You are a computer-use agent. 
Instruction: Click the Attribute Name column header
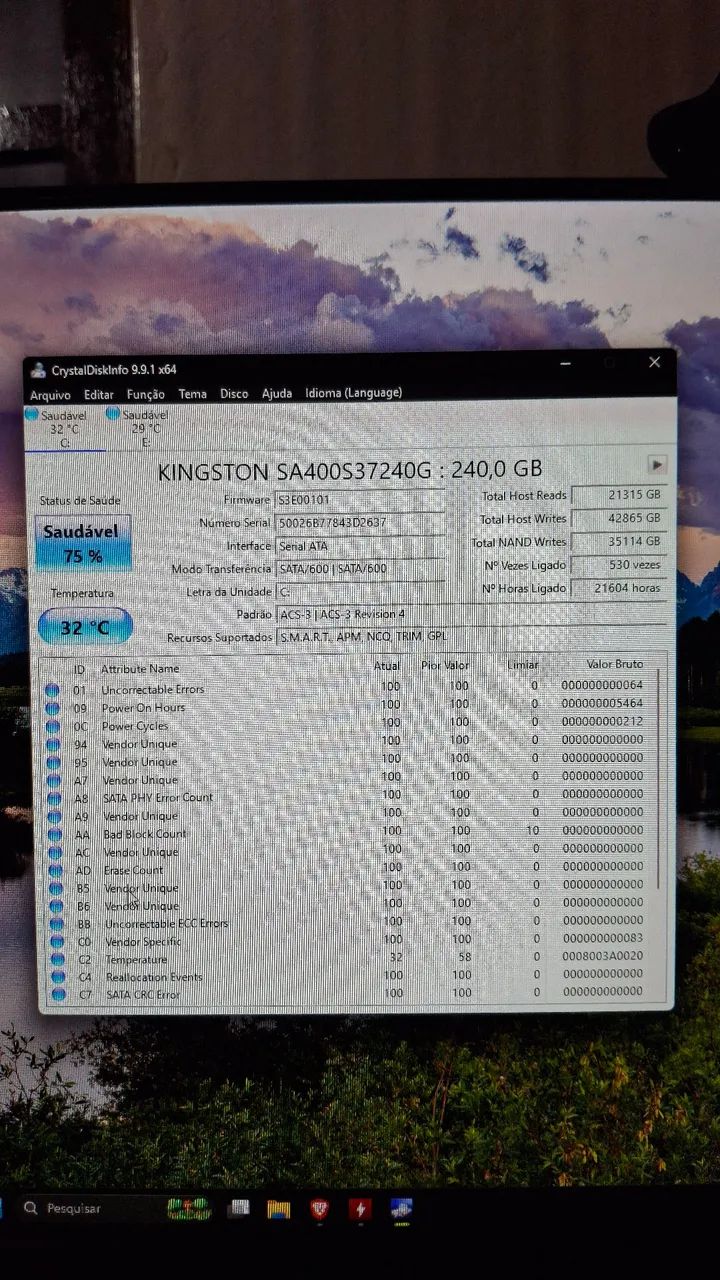(x=140, y=668)
